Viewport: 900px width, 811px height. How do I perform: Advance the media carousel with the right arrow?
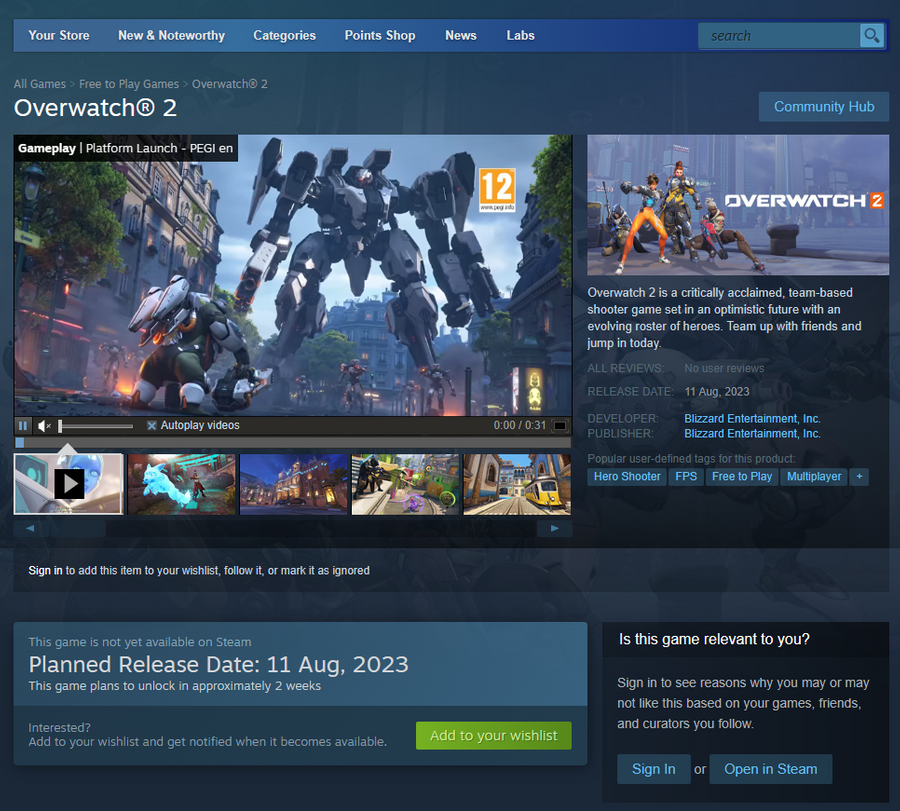click(555, 528)
